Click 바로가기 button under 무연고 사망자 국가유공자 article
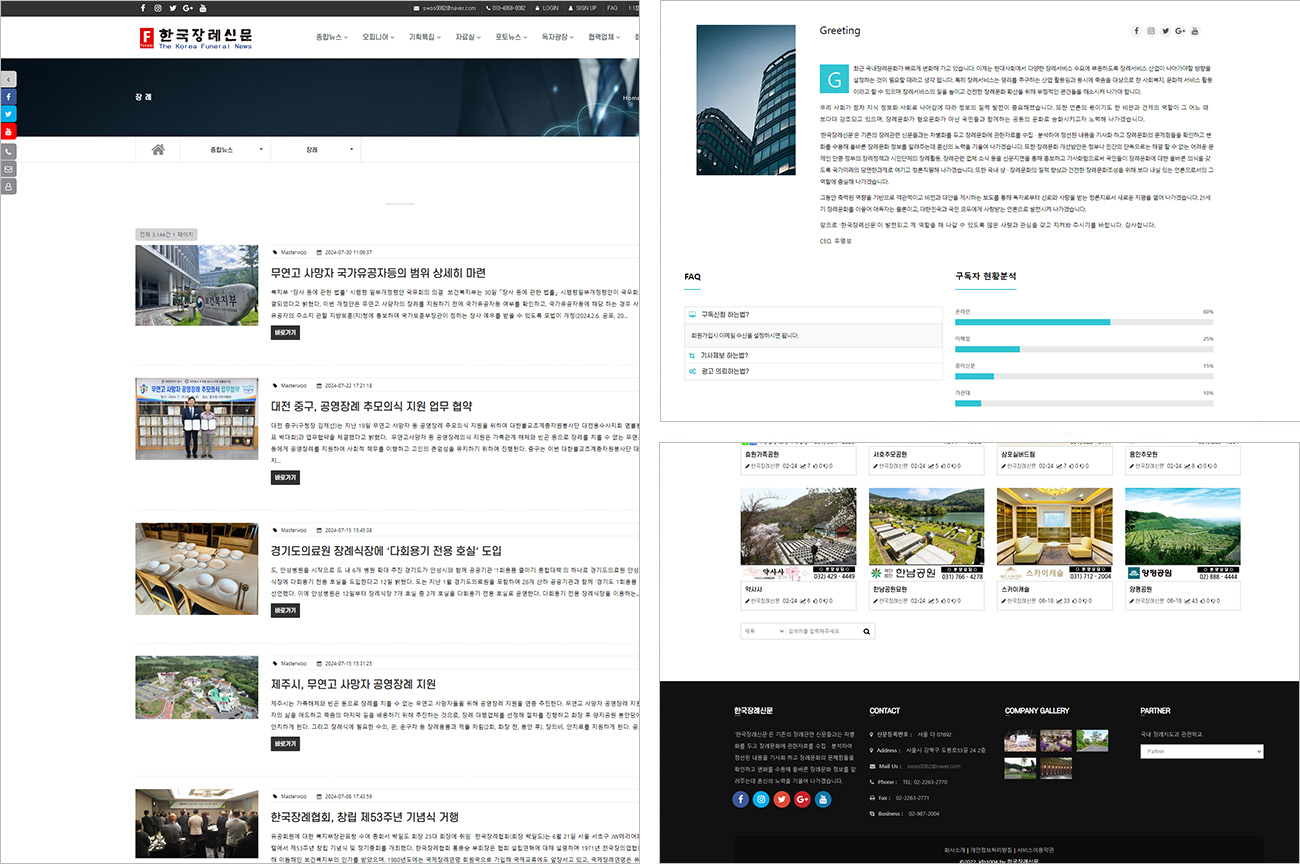Screen dimensions: 1300x864 285,333
